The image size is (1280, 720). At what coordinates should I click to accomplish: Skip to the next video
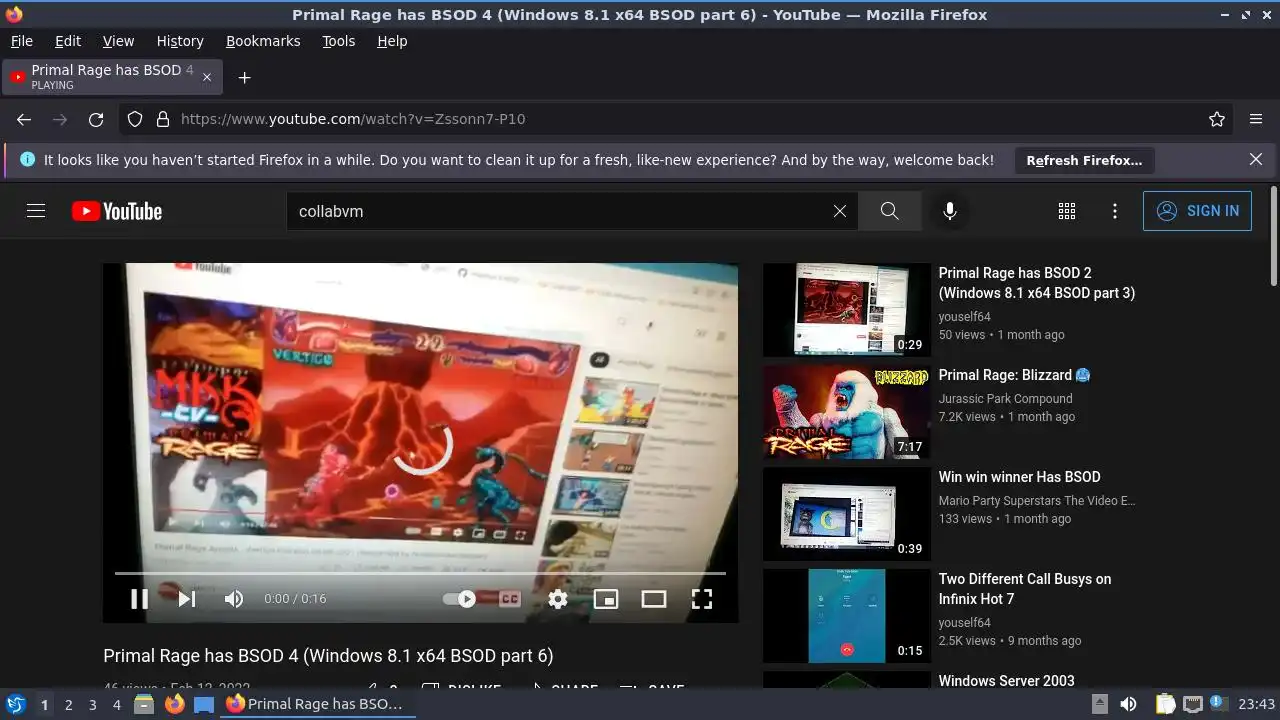coord(187,599)
